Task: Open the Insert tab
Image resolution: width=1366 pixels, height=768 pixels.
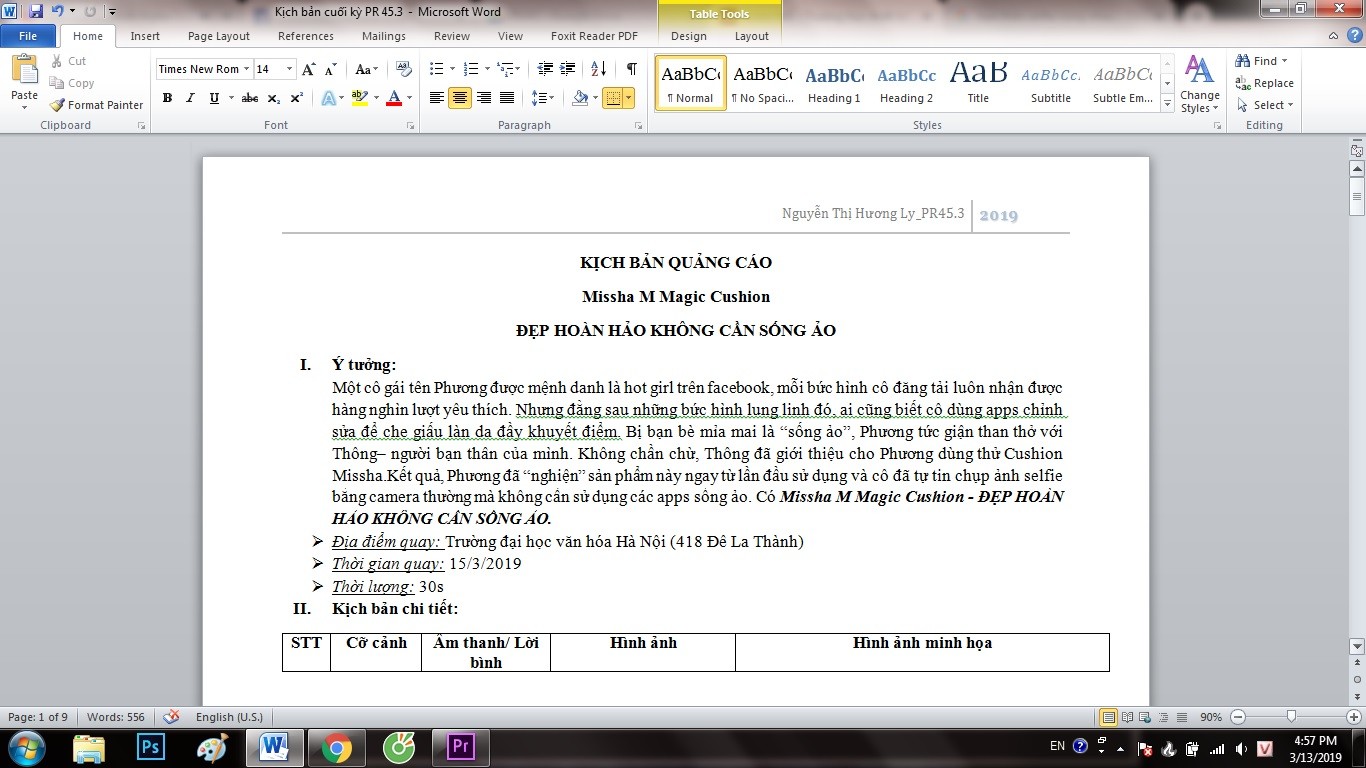Action: tap(145, 36)
